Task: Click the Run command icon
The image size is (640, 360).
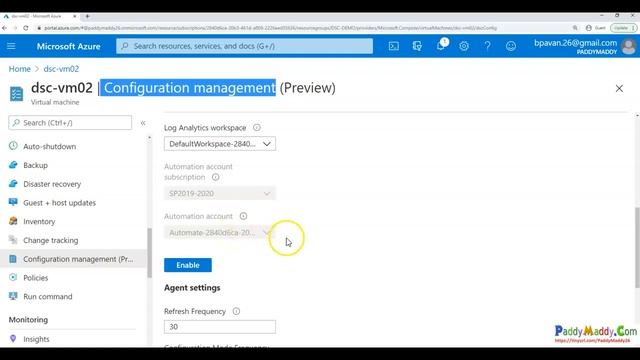Action: (13, 296)
